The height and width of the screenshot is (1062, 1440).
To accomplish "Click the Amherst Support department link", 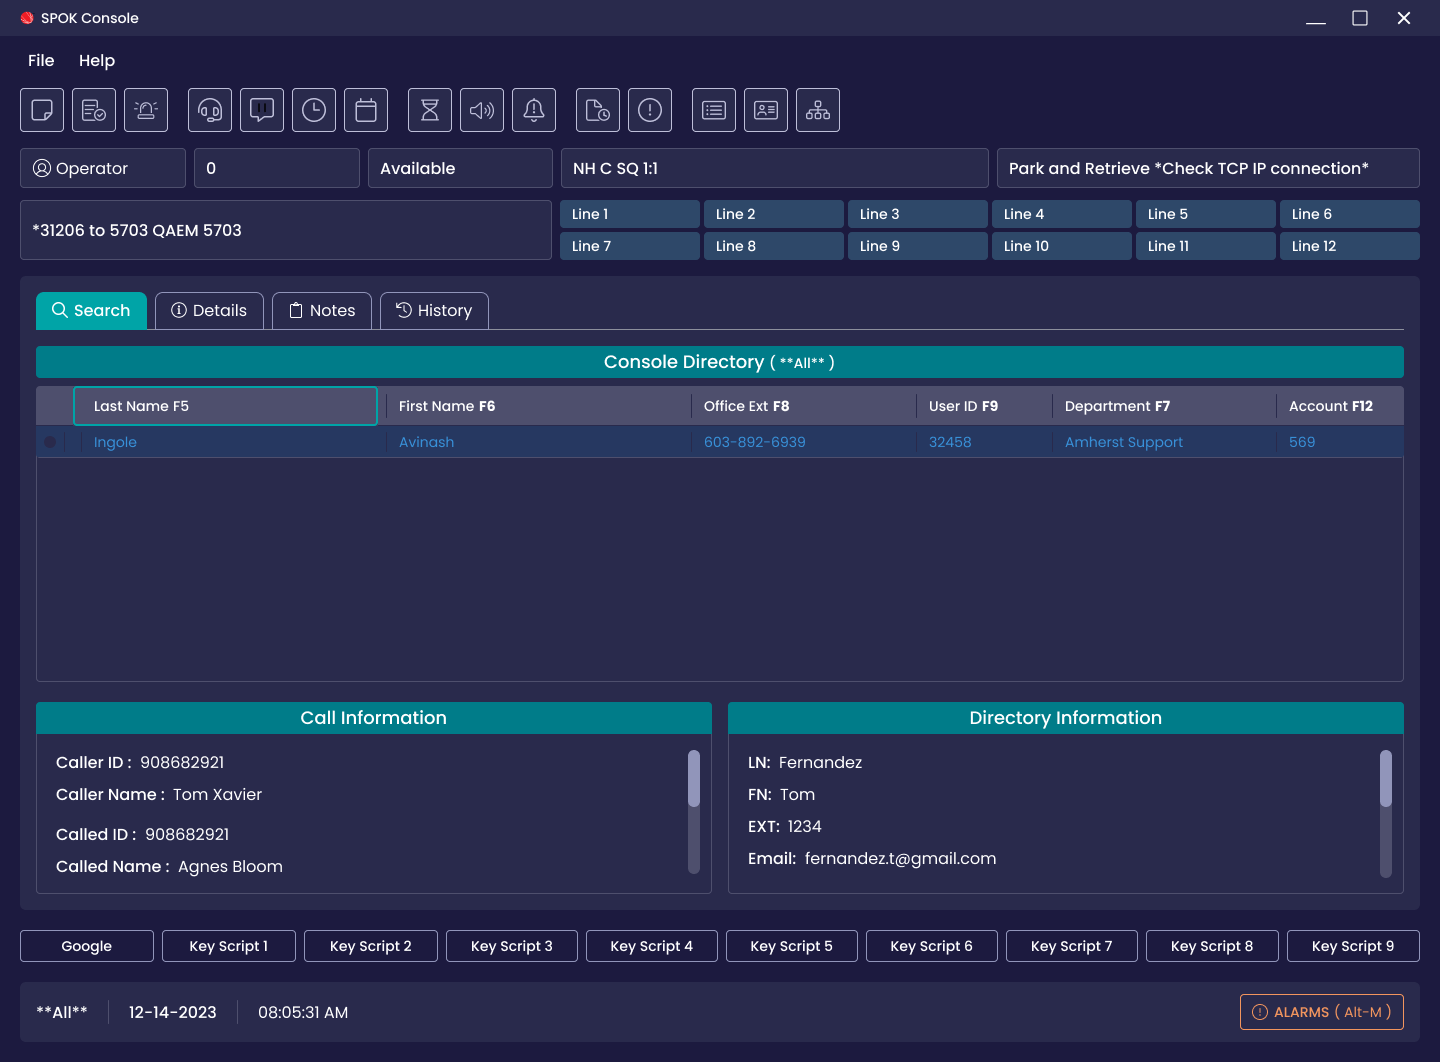I will (x=1123, y=442).
